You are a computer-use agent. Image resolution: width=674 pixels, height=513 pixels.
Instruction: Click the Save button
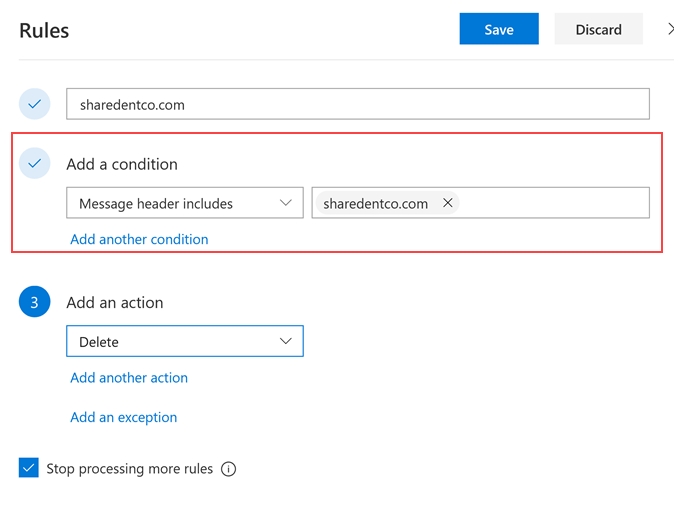(x=499, y=29)
